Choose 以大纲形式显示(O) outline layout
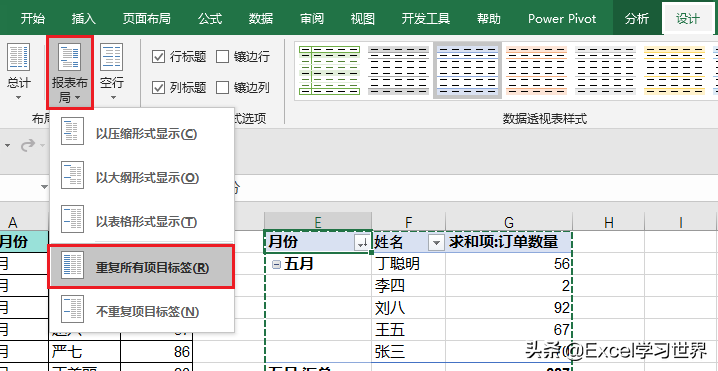718x371 pixels. tap(142, 178)
